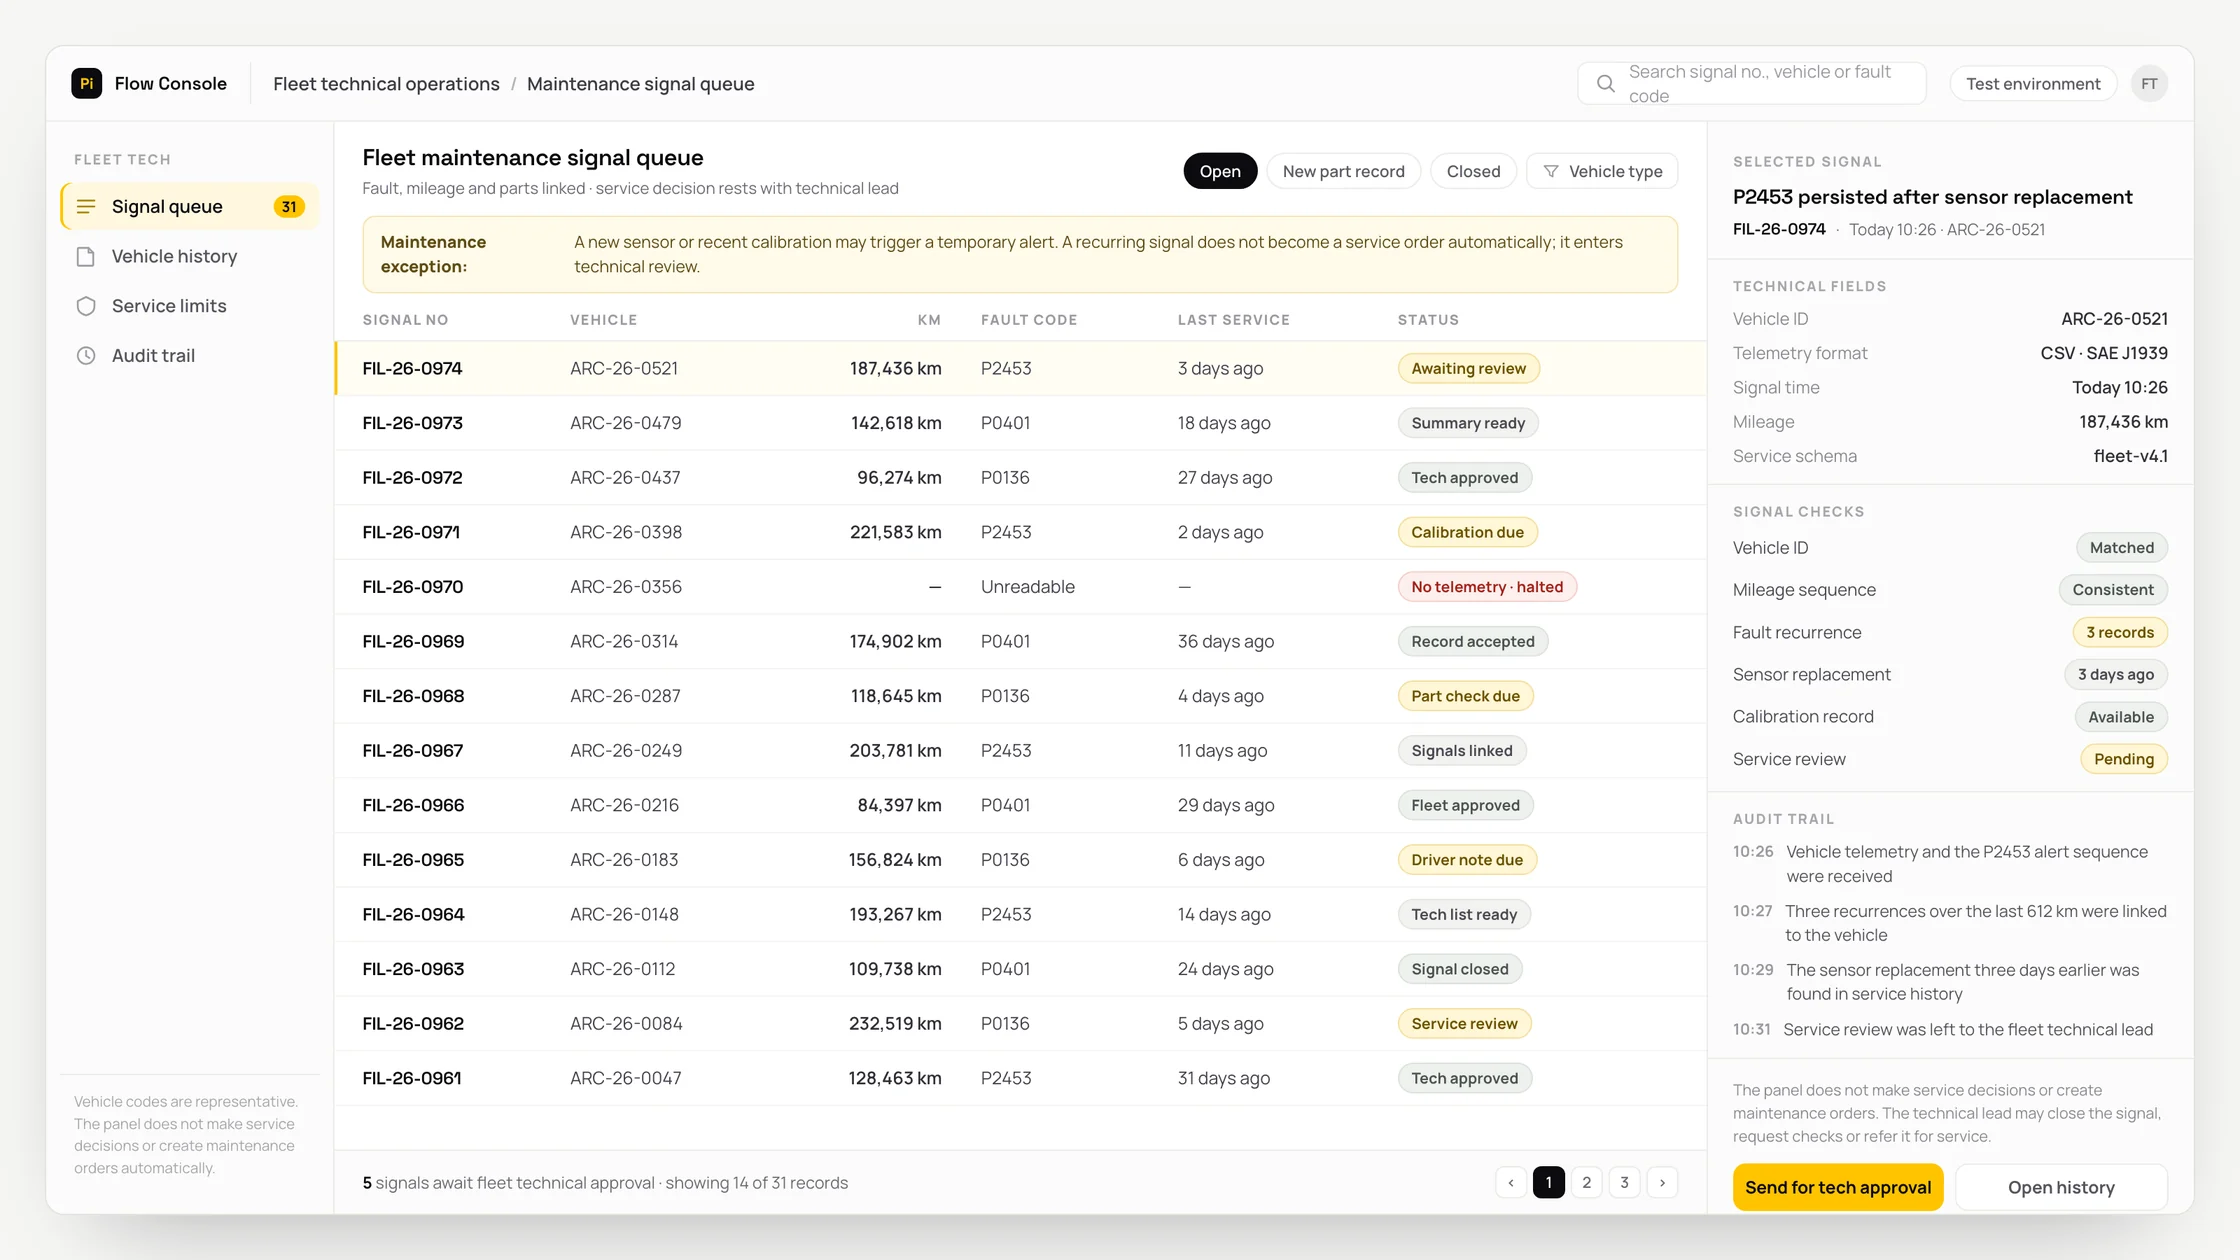Click the Driver note due status pill
This screenshot has width=2240, height=1260.
click(x=1467, y=860)
